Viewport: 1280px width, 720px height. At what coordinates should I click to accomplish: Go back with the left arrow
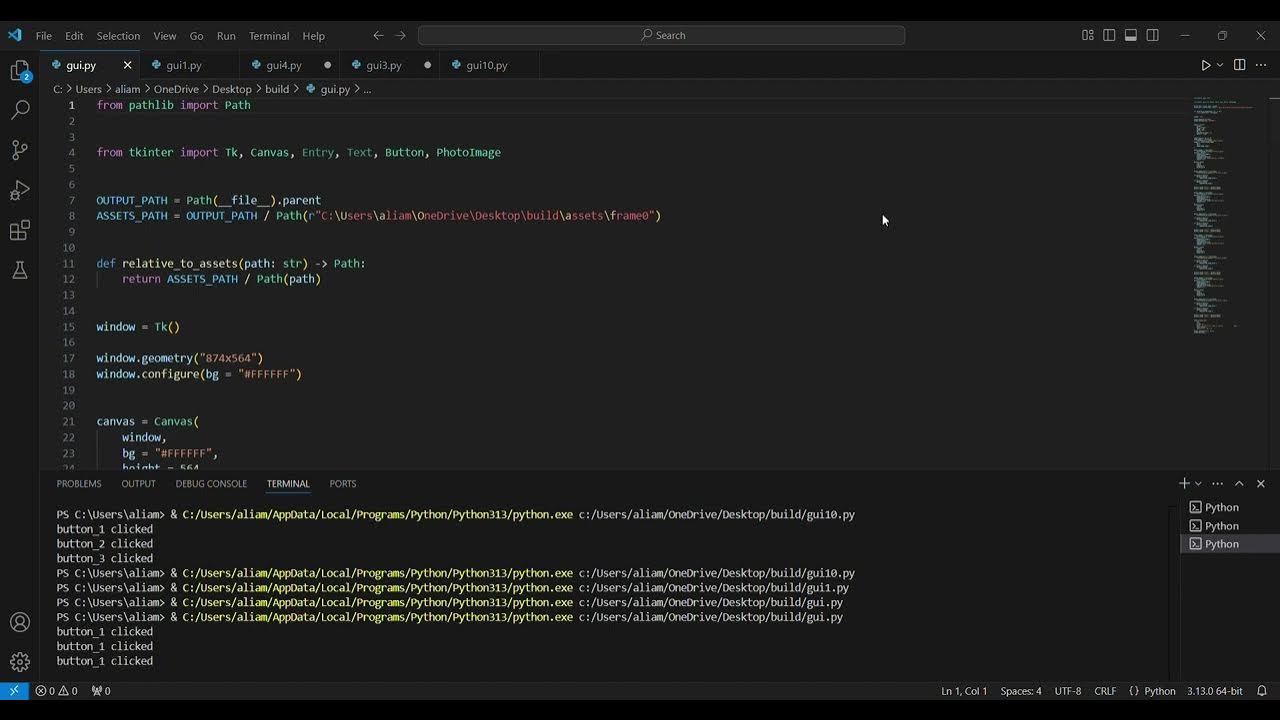pyautogui.click(x=378, y=35)
